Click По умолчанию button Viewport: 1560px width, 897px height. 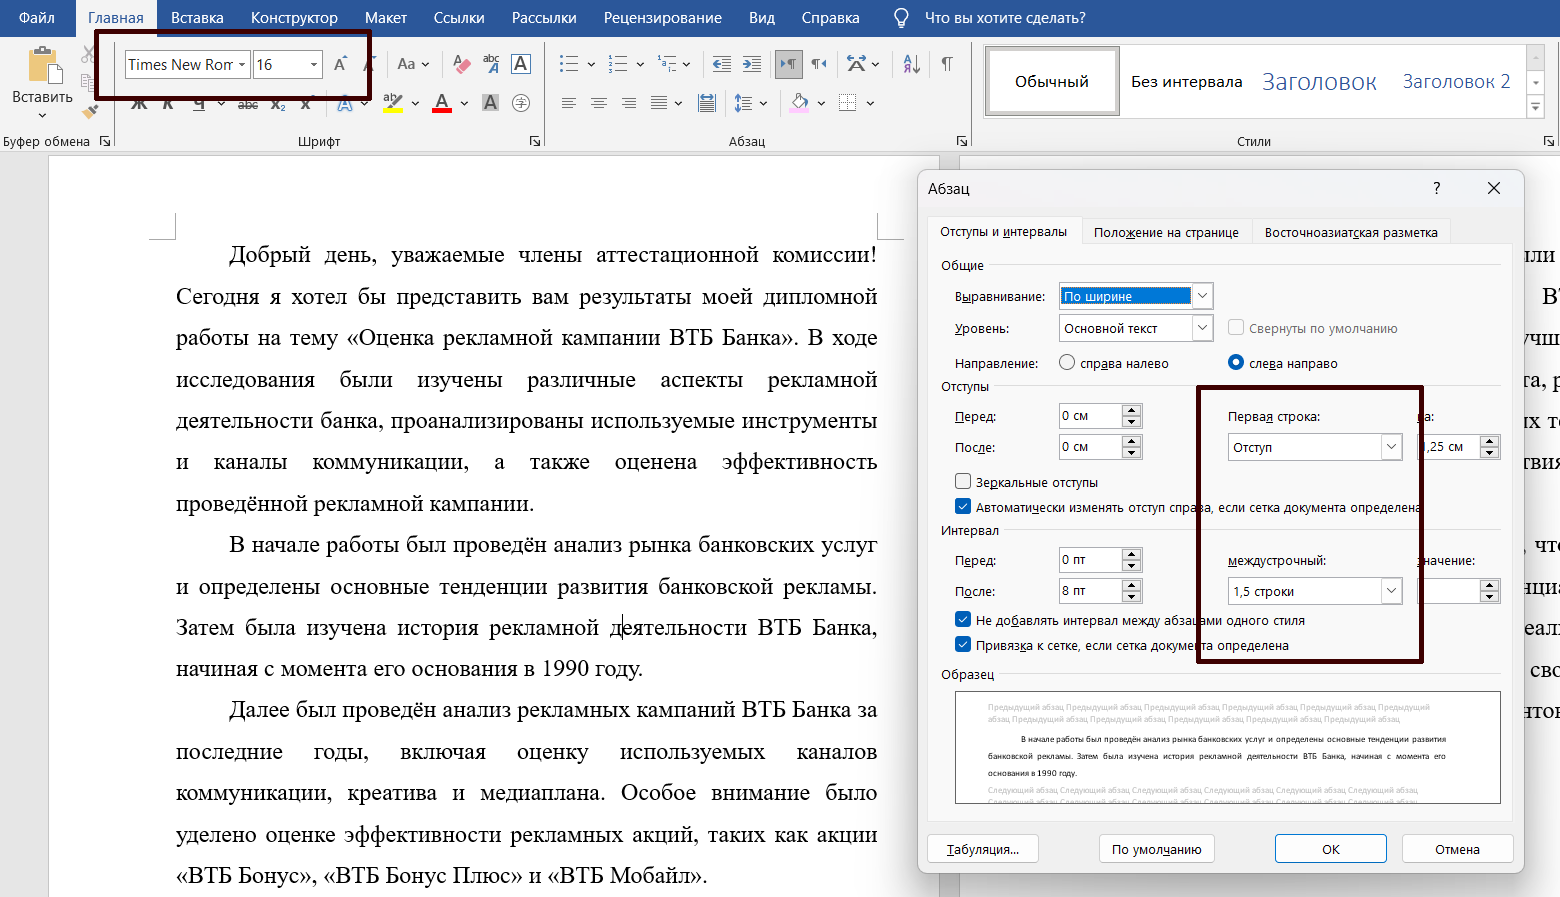[1157, 849]
